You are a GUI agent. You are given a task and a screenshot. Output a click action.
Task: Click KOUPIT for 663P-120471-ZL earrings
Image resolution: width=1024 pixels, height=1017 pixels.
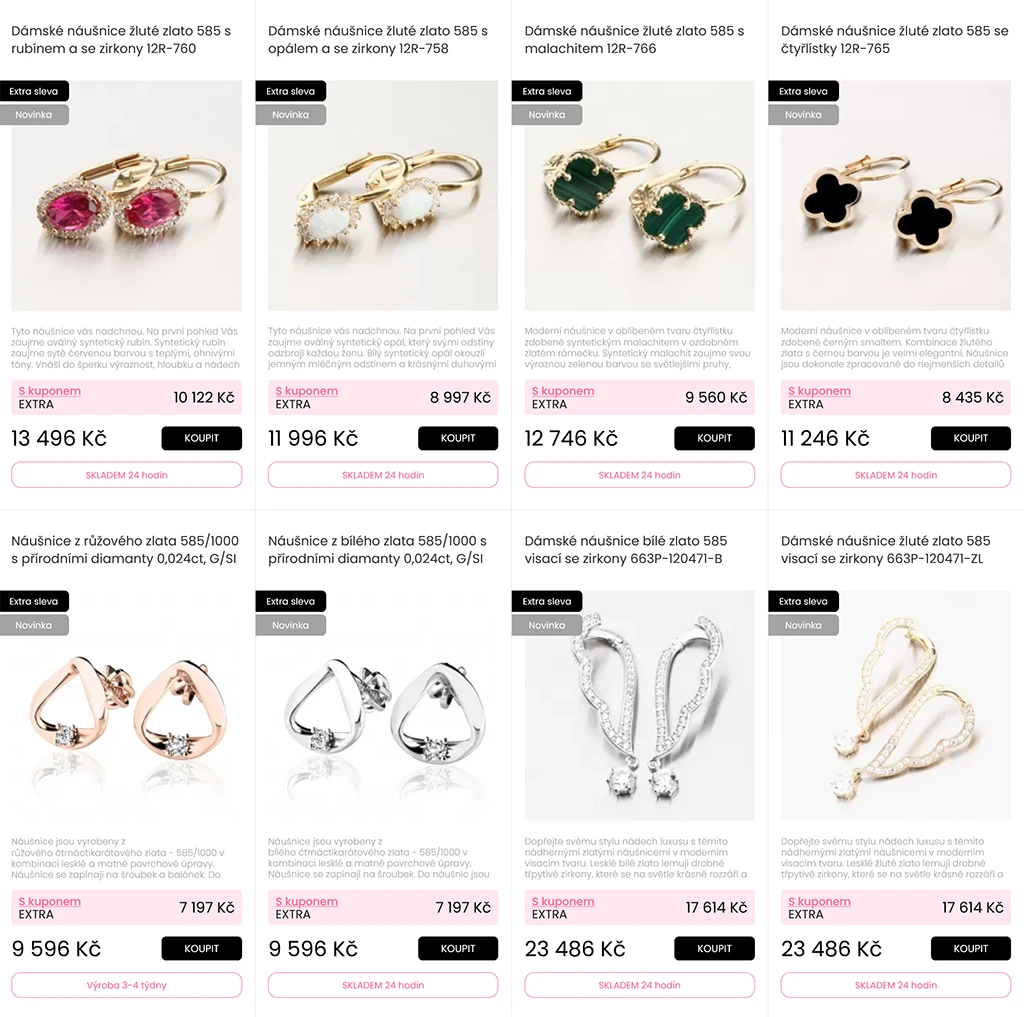click(970, 948)
